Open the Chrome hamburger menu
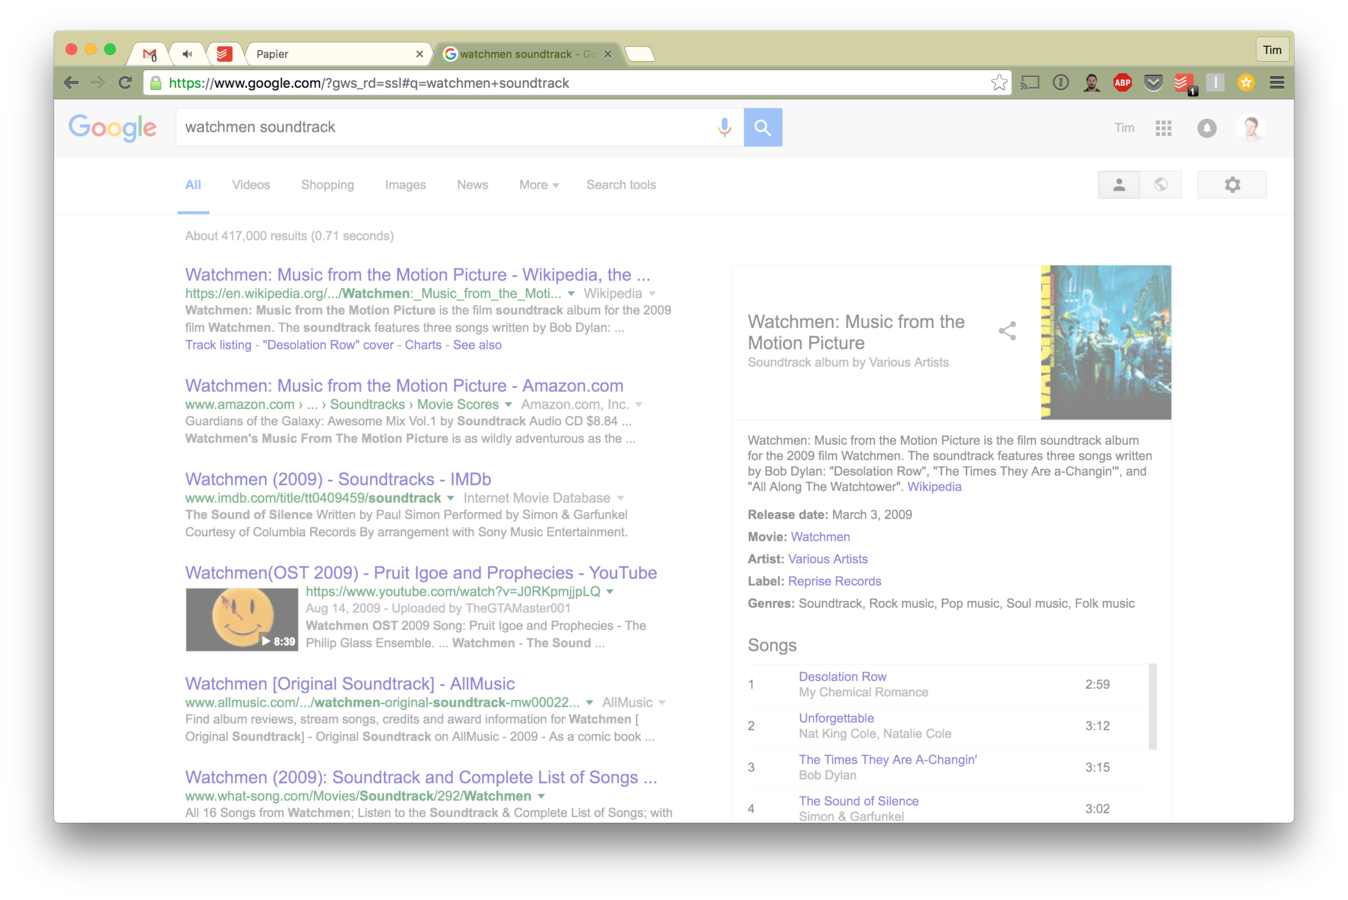This screenshot has height=900, width=1348. [1277, 83]
